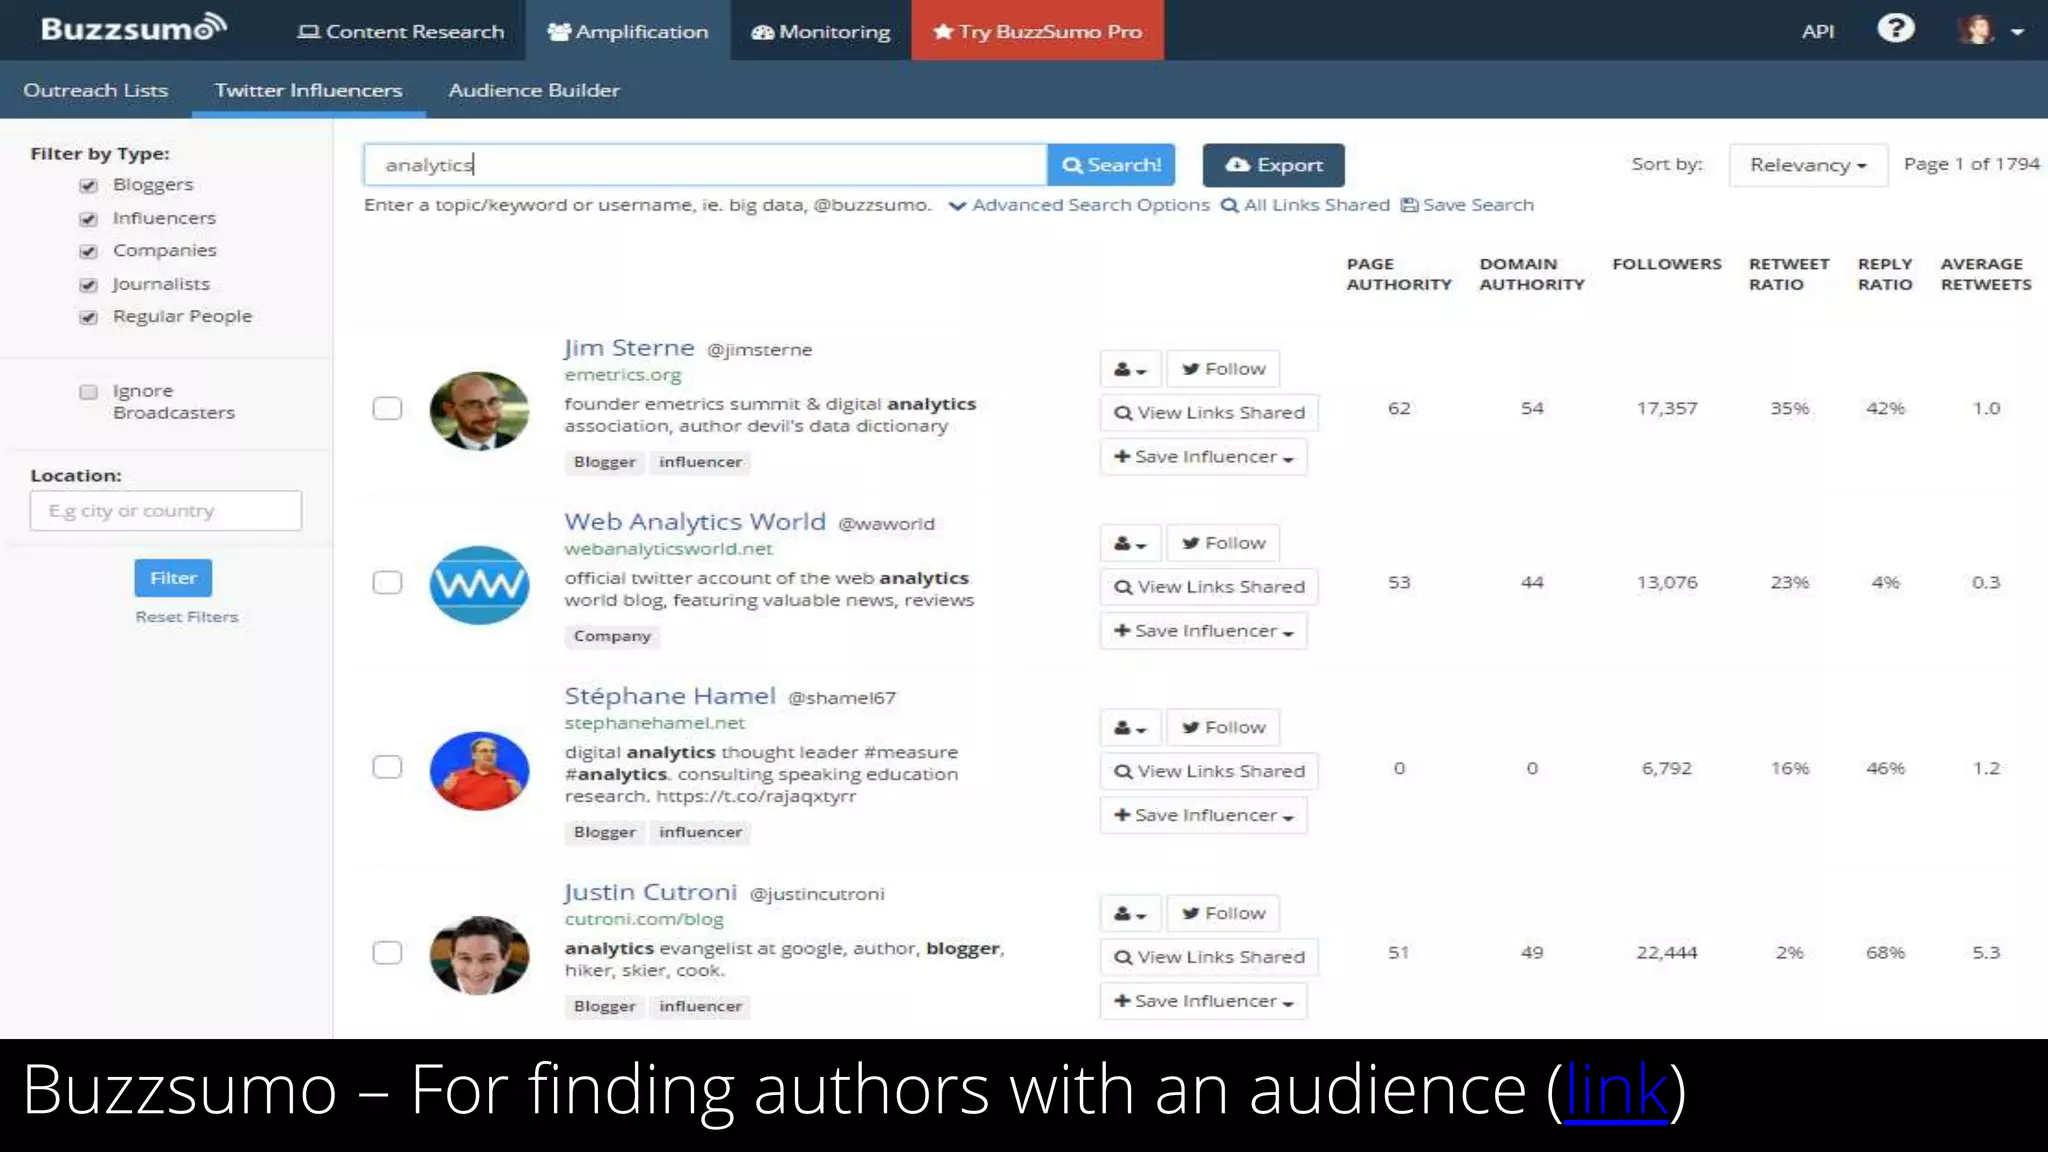Open person icon dropdown for Web Analytics World
This screenshot has height=1152, width=2048.
point(1130,543)
